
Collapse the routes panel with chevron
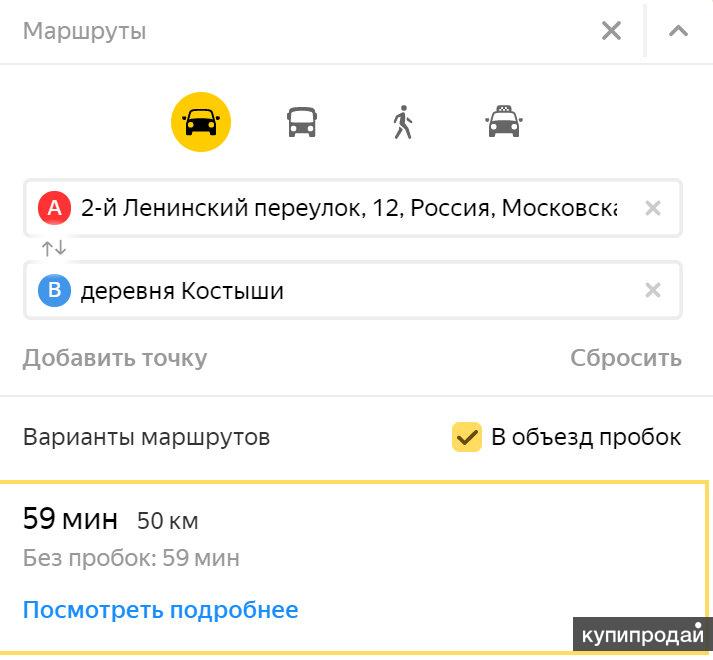click(x=678, y=31)
